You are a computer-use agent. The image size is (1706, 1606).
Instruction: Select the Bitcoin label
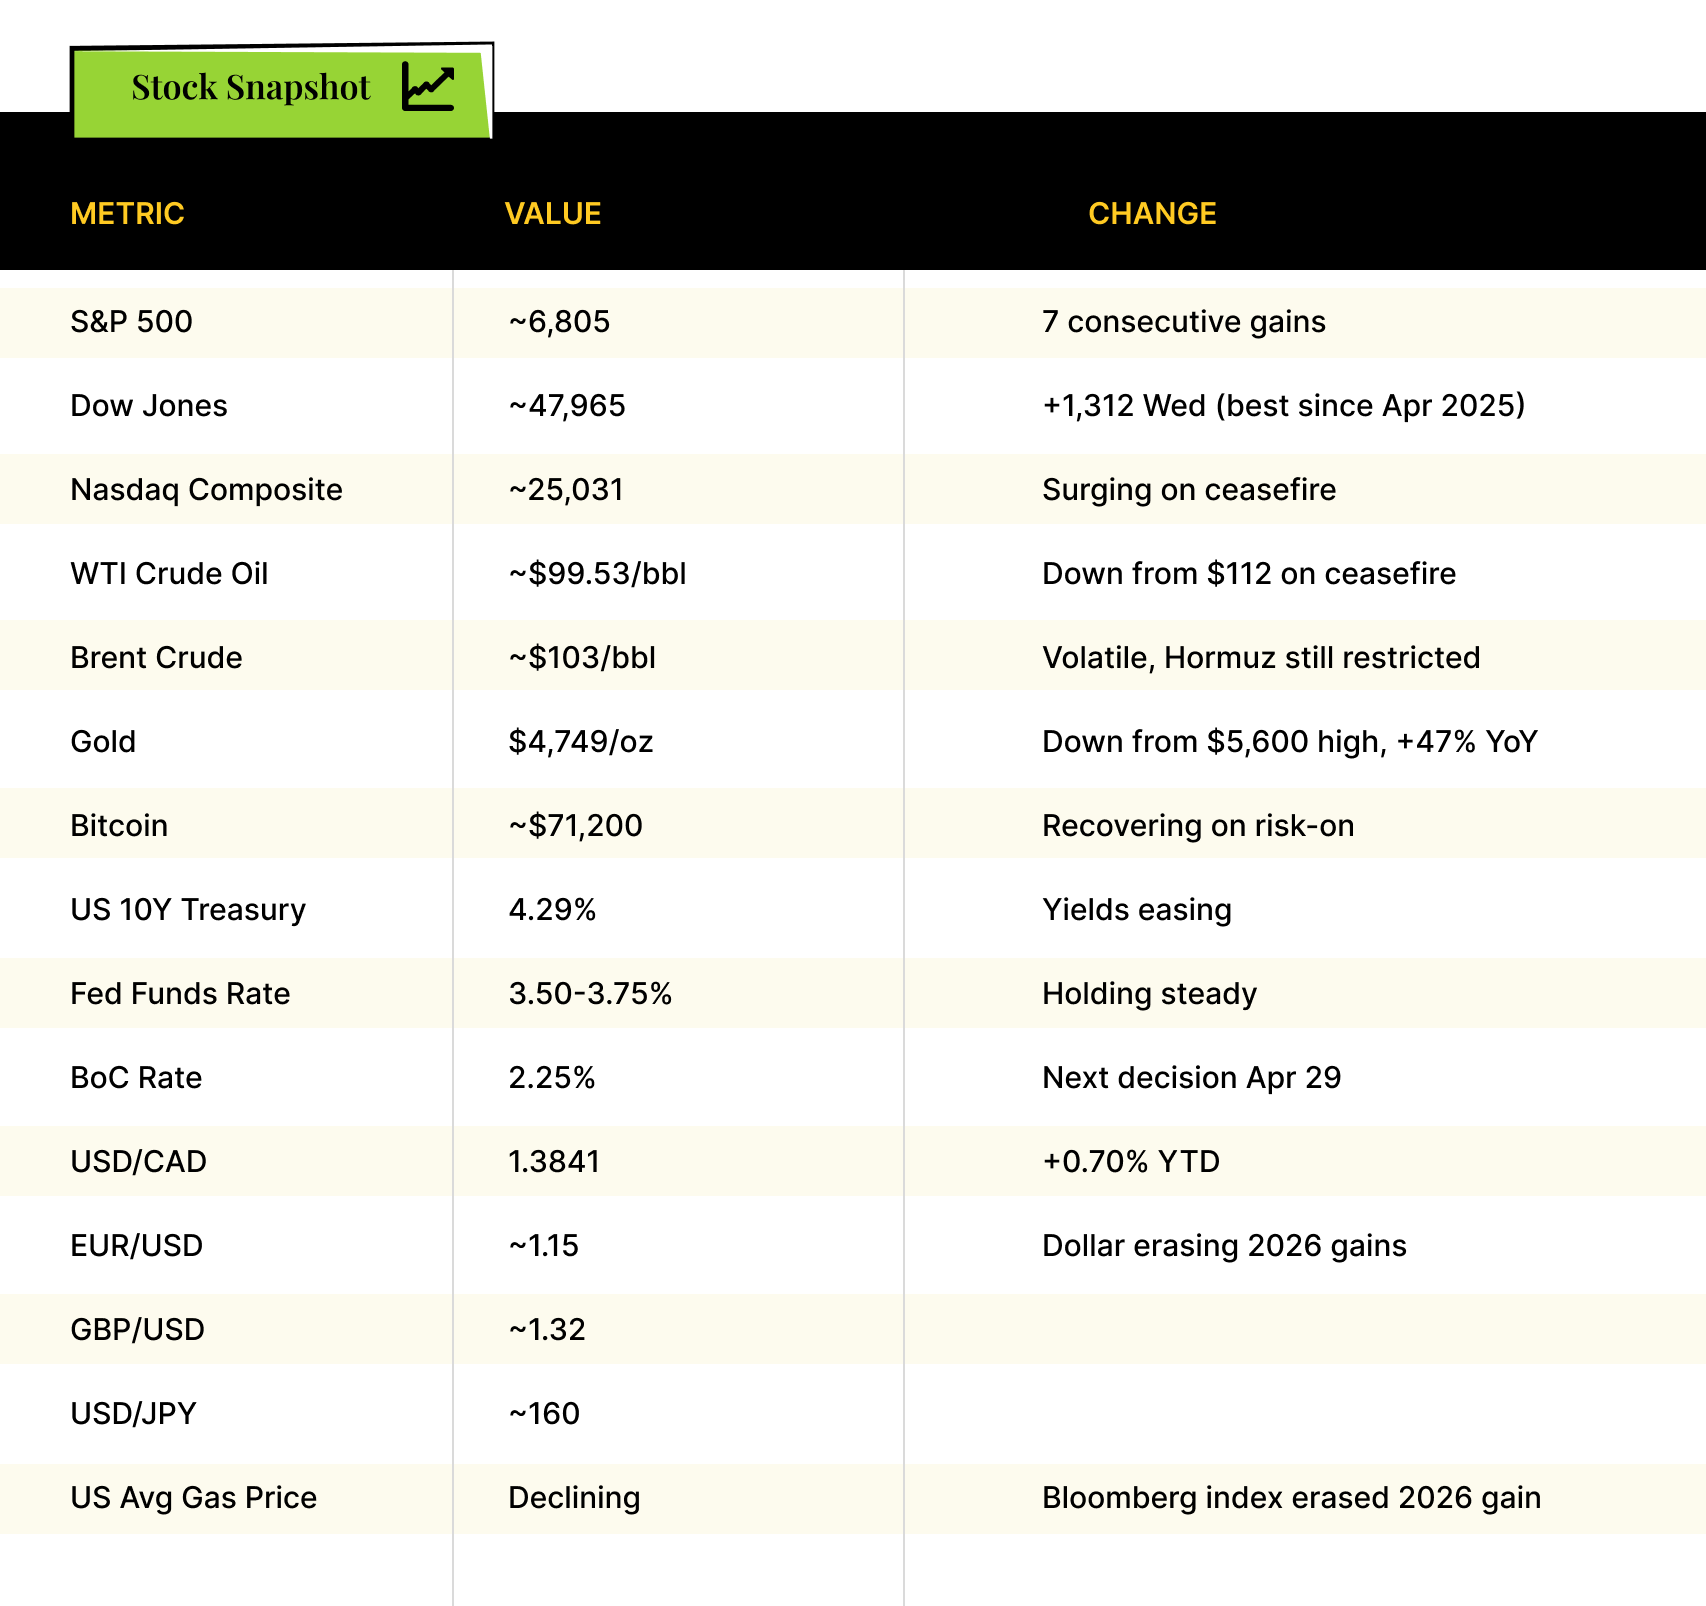(x=119, y=826)
